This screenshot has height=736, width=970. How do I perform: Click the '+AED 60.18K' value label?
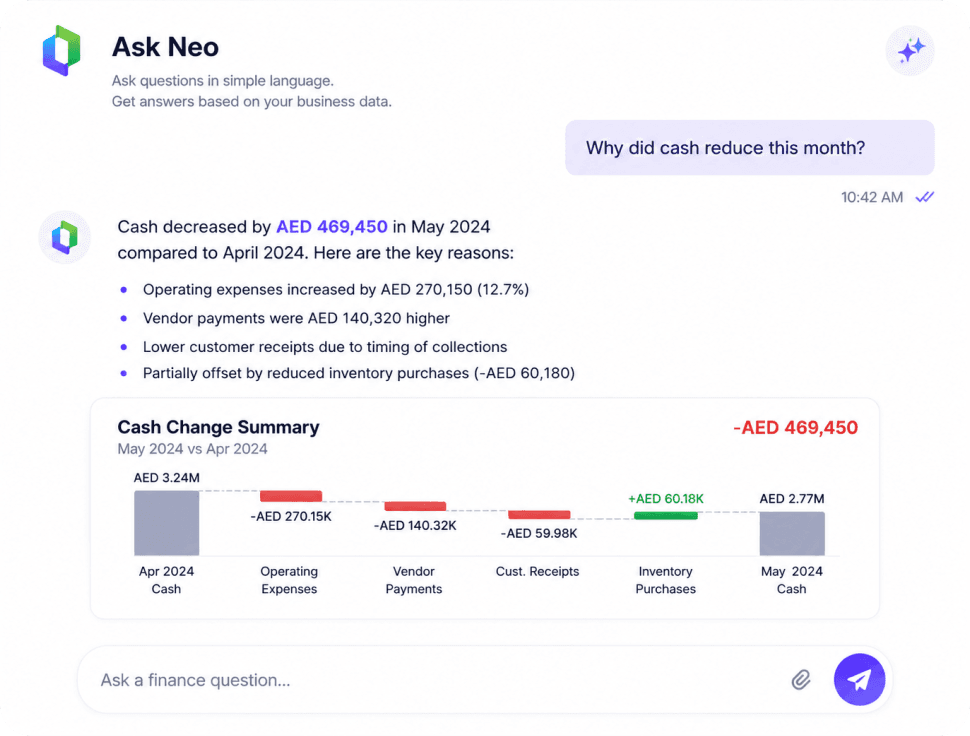pos(666,499)
